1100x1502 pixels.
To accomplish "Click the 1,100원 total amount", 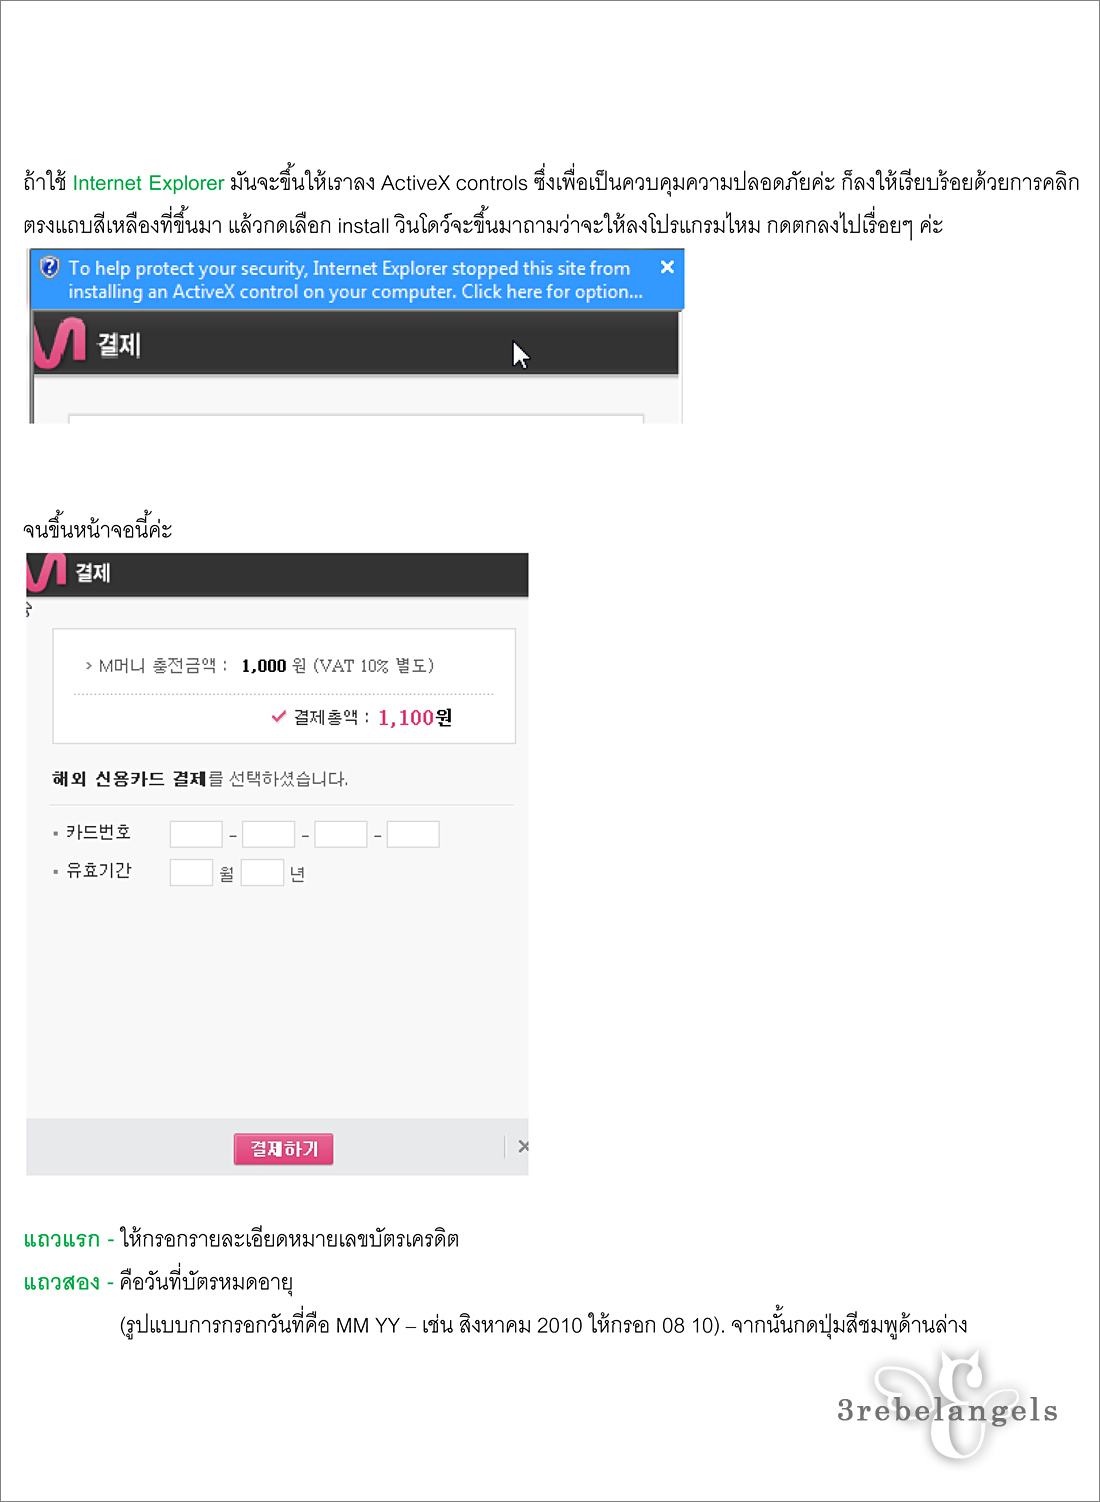I will point(415,717).
